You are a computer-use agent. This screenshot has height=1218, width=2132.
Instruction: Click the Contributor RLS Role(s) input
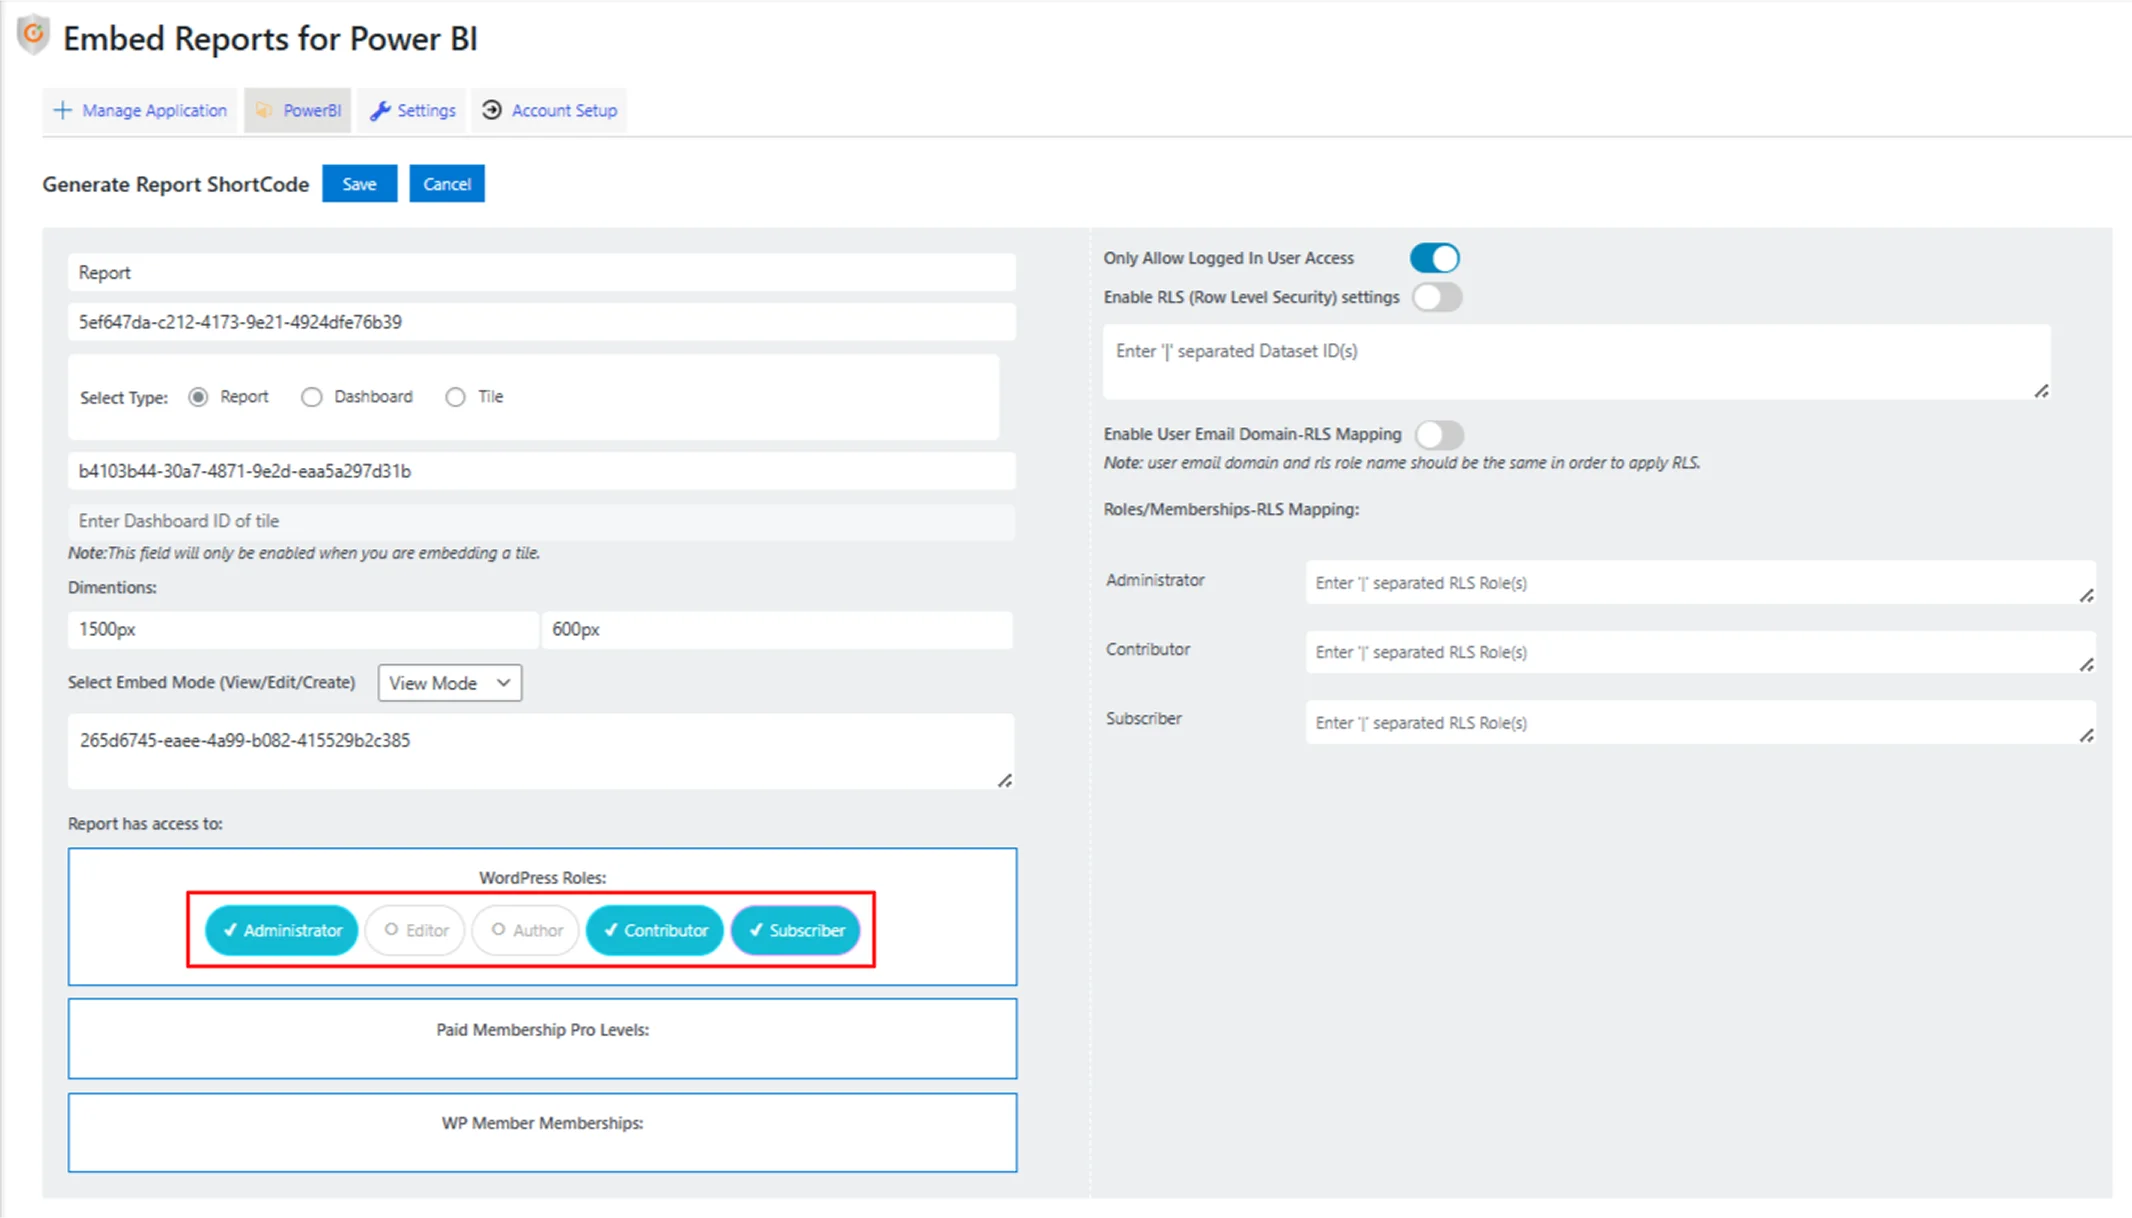1700,652
